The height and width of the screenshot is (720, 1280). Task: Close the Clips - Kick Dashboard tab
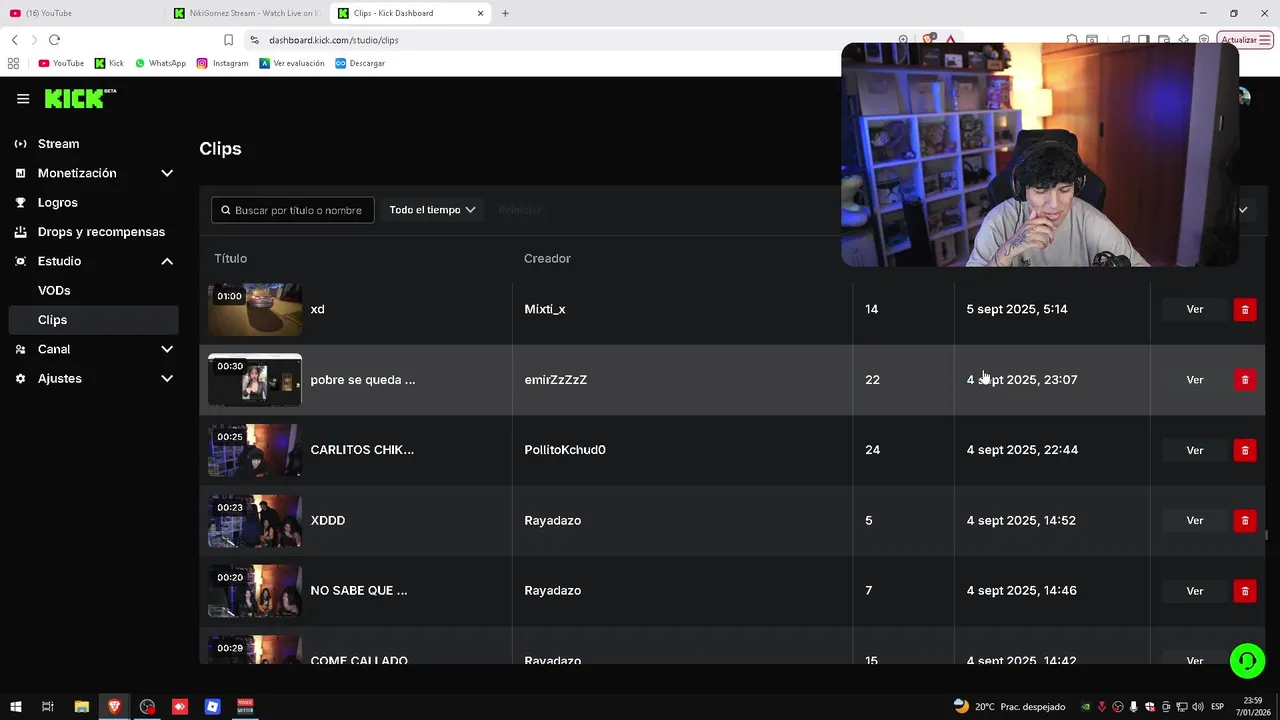(x=481, y=13)
